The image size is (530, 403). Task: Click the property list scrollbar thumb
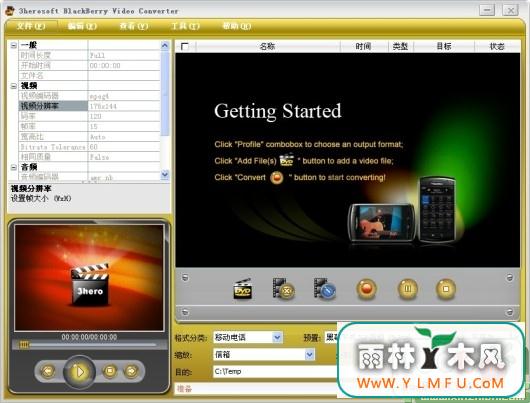(x=165, y=93)
